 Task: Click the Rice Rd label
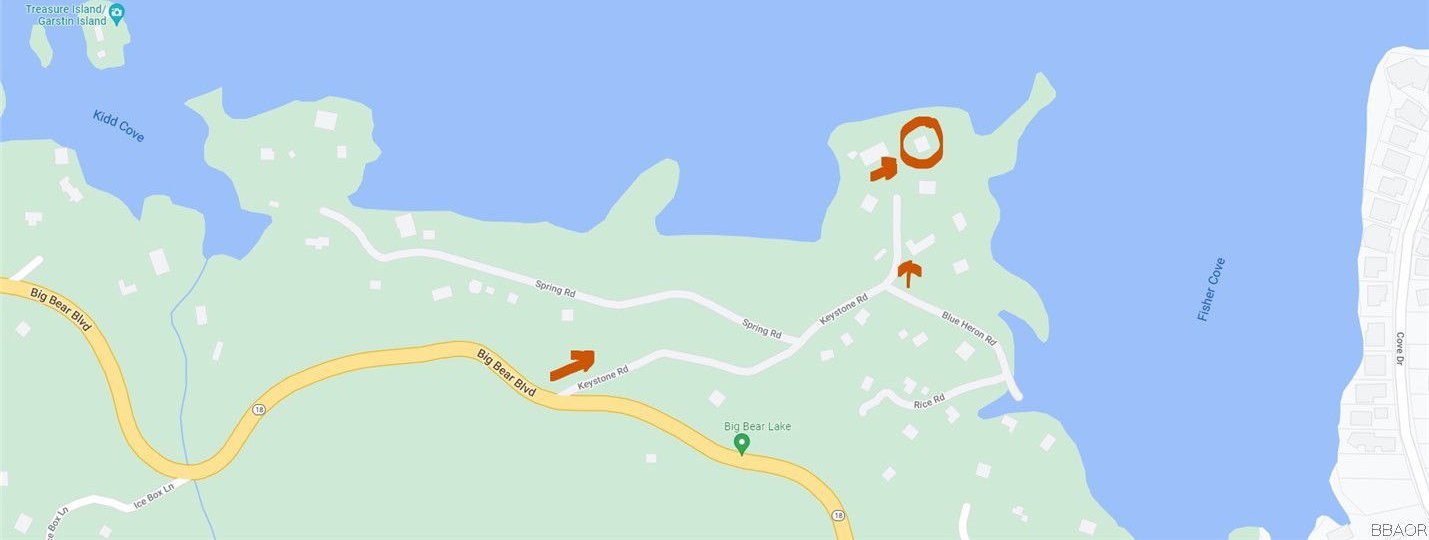929,402
